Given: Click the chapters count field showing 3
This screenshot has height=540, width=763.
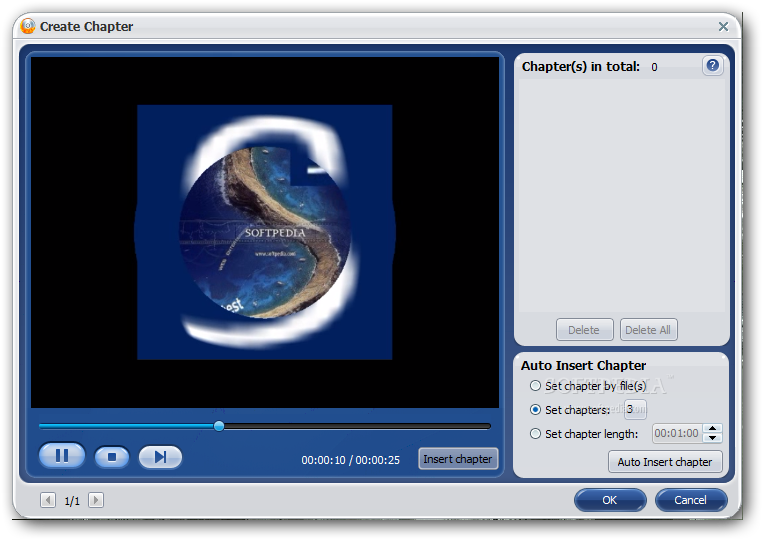Looking at the screenshot, I should (635, 409).
